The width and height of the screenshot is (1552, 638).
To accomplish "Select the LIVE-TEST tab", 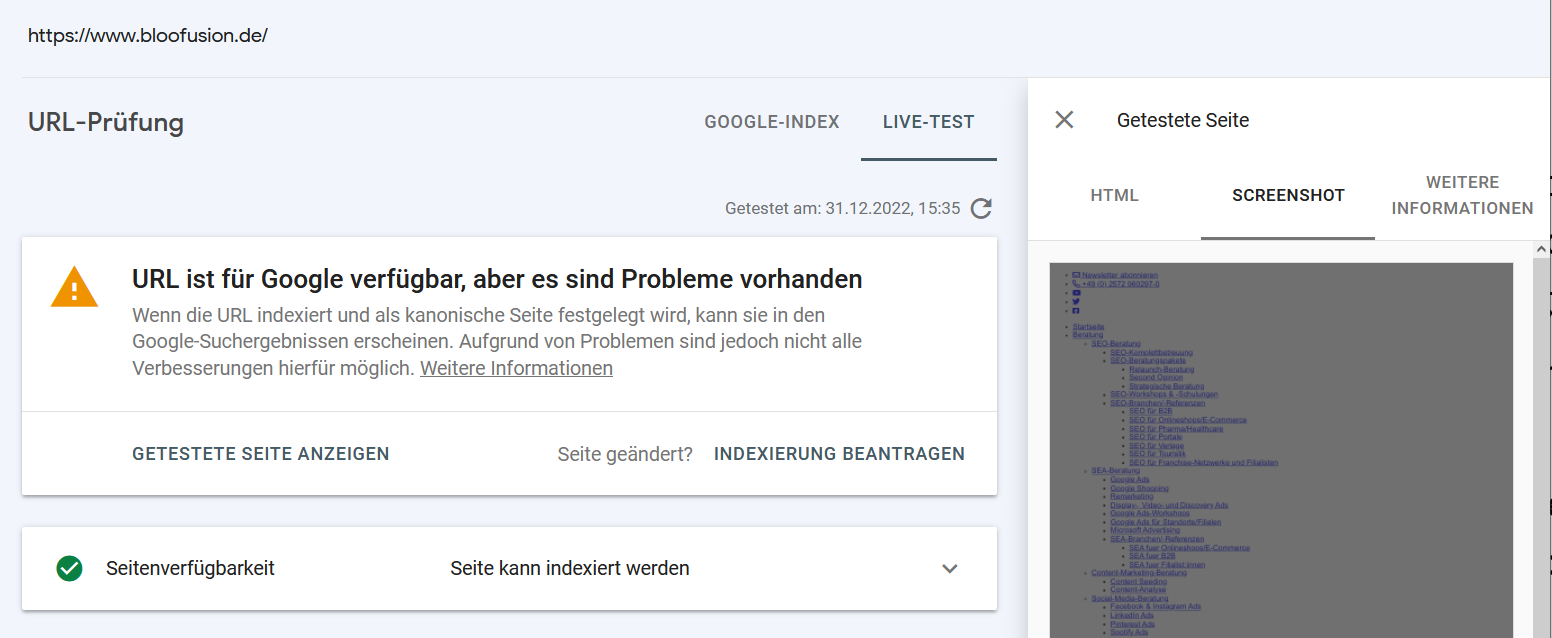I will 928,122.
